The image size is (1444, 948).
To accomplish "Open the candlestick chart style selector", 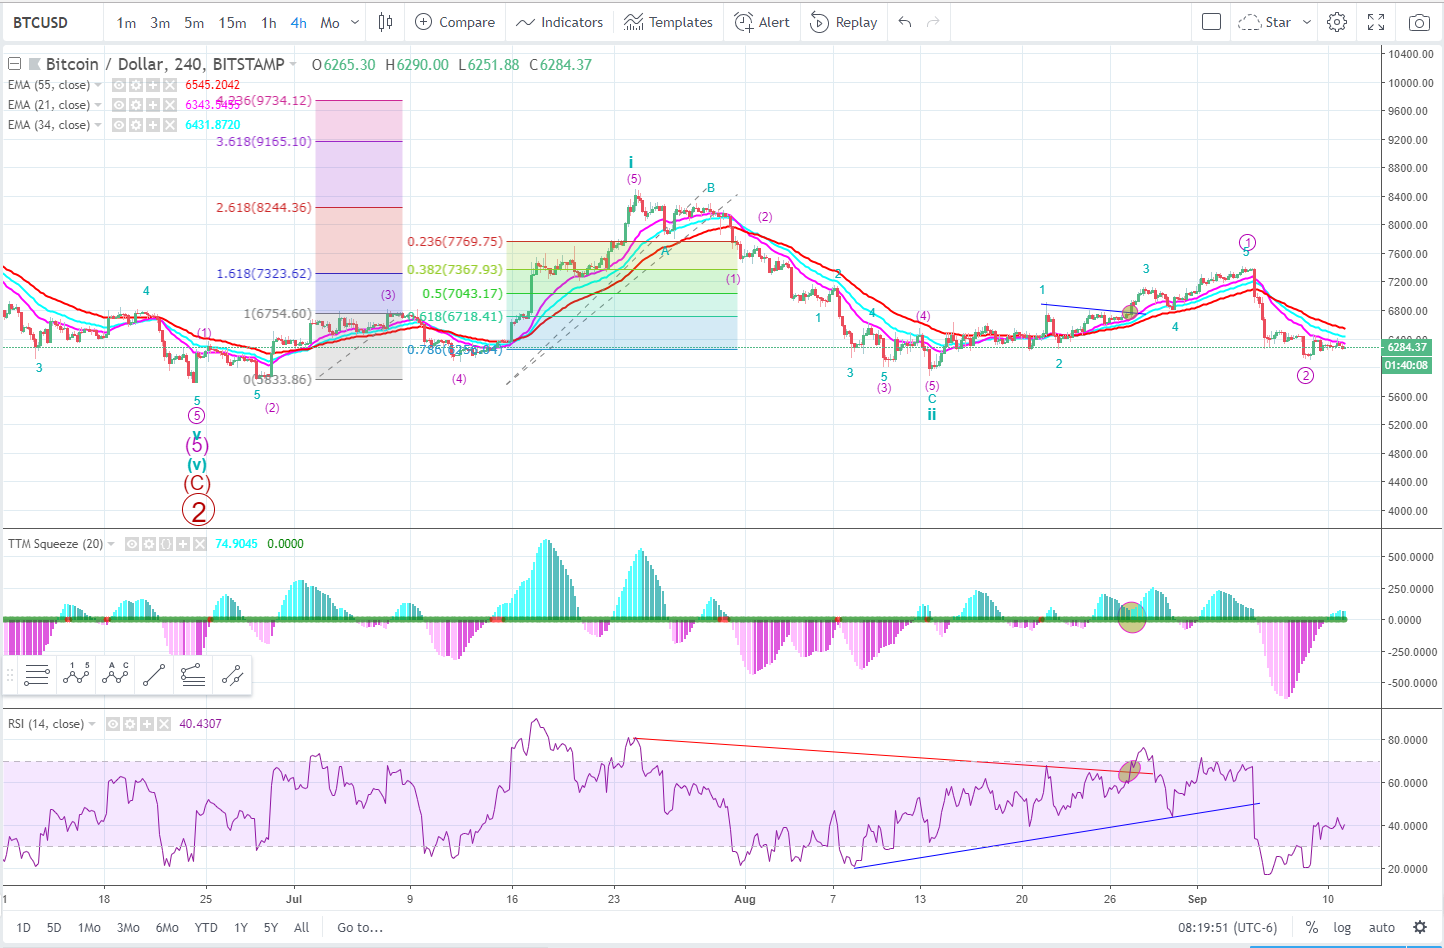I will pos(385,22).
